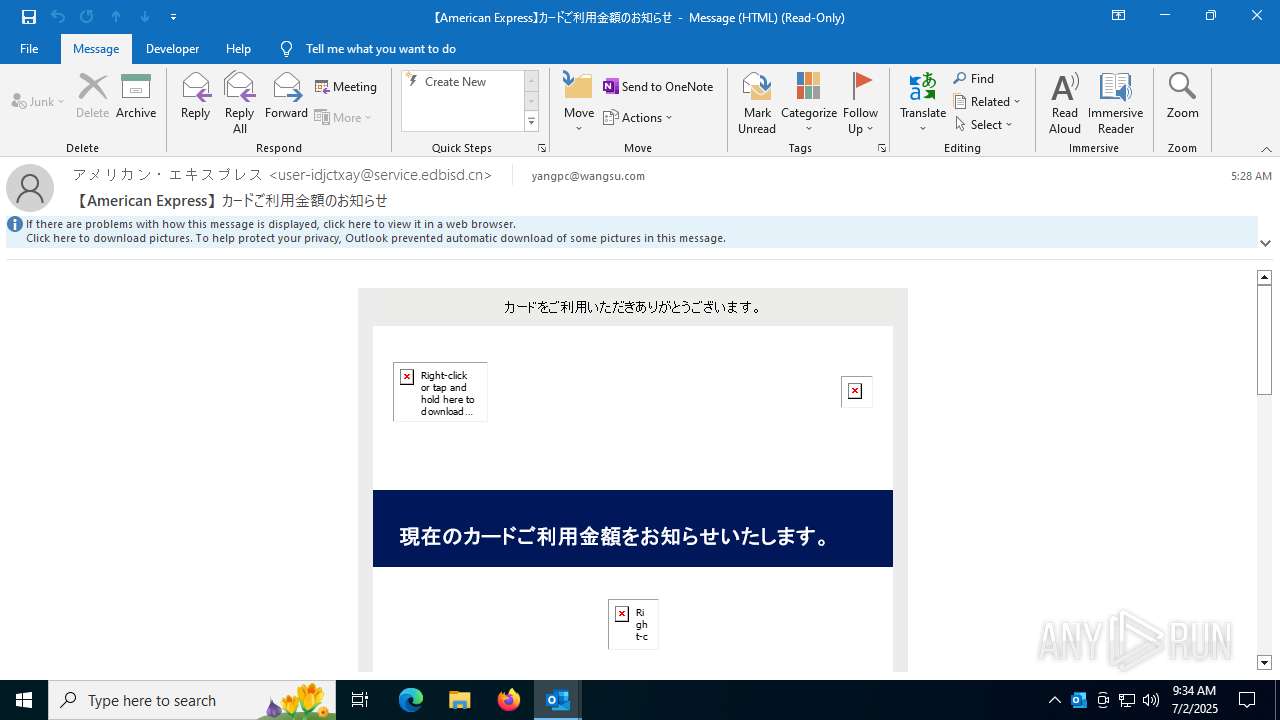
Task: Click blocked image below the blue banner
Action: coord(633,624)
